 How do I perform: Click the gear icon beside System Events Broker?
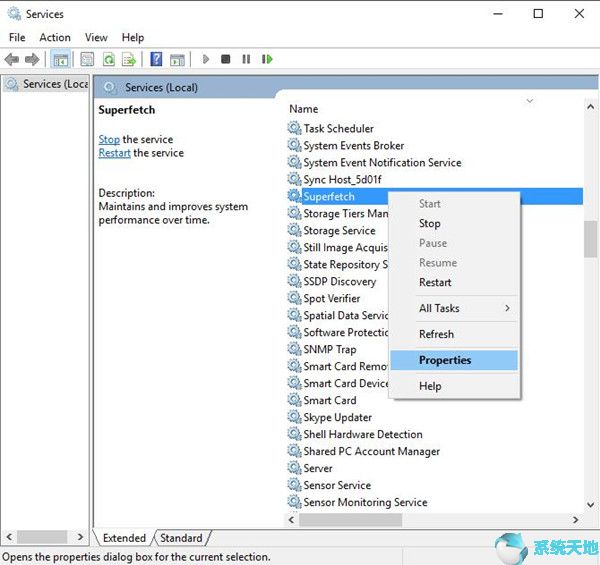click(x=294, y=145)
